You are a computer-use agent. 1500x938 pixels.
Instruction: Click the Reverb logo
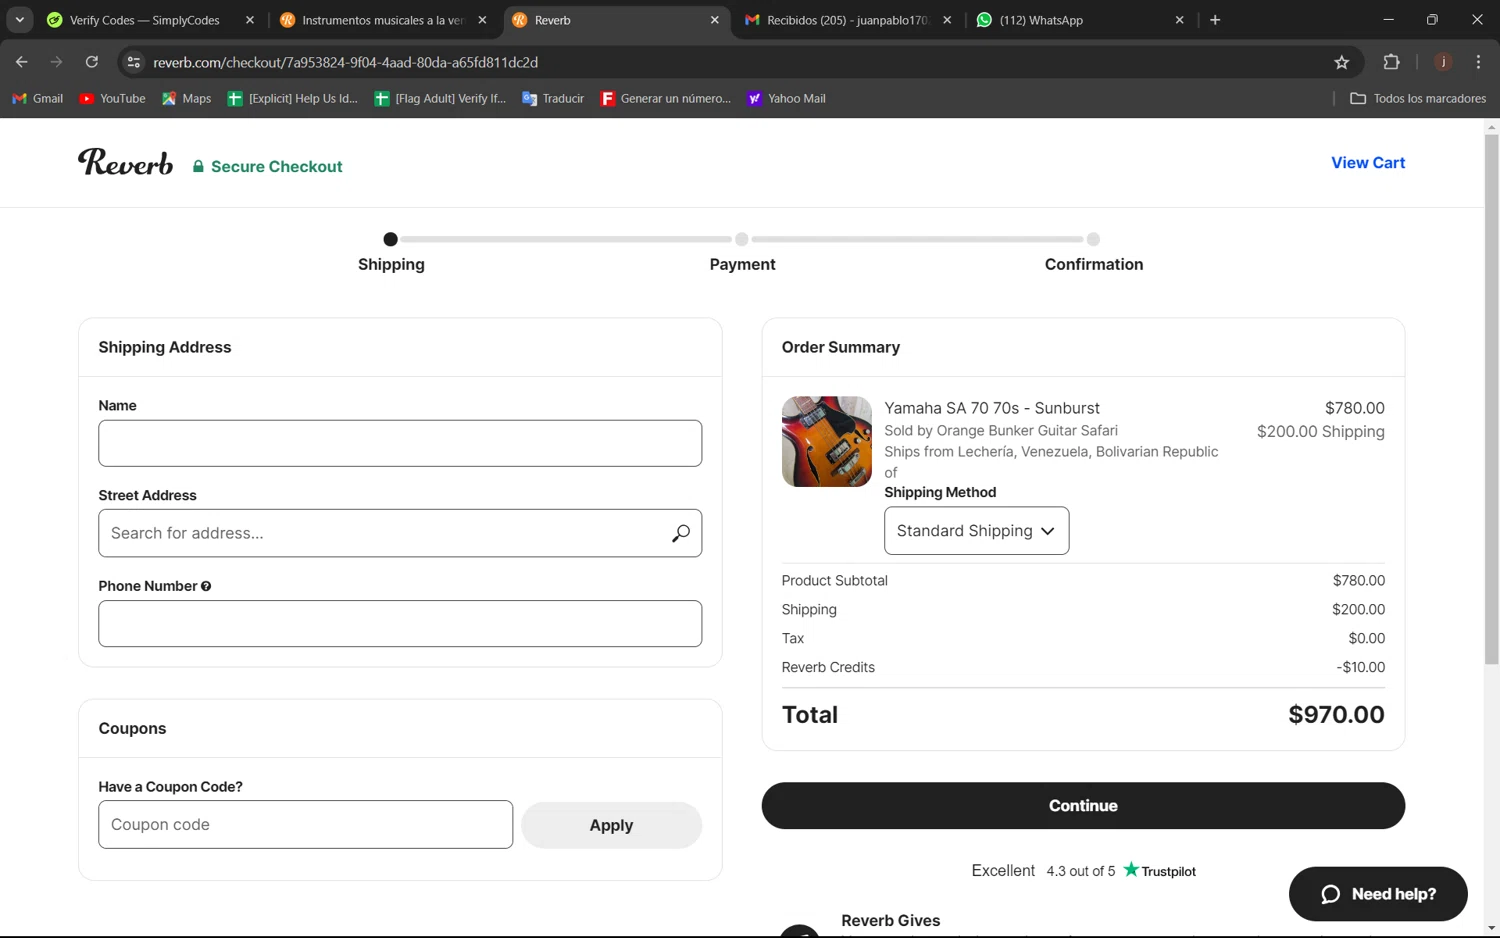(125, 162)
